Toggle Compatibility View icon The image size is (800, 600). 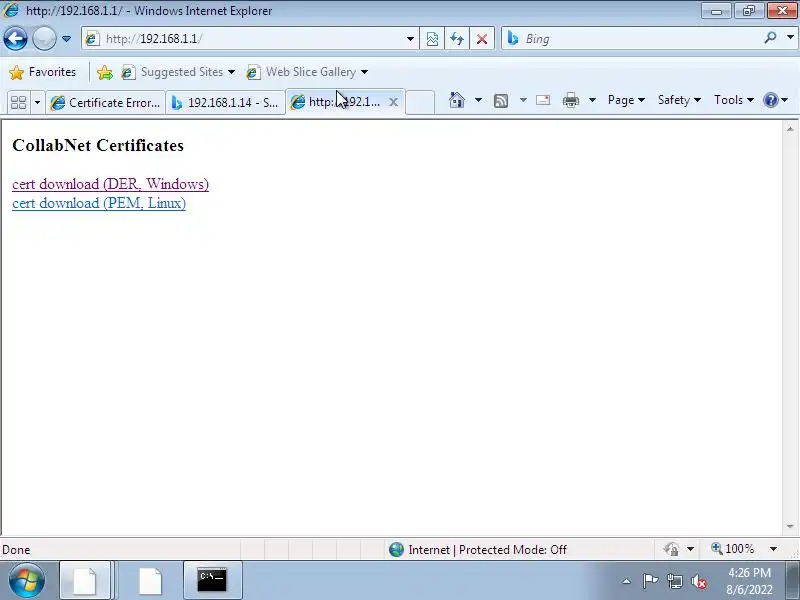point(432,39)
